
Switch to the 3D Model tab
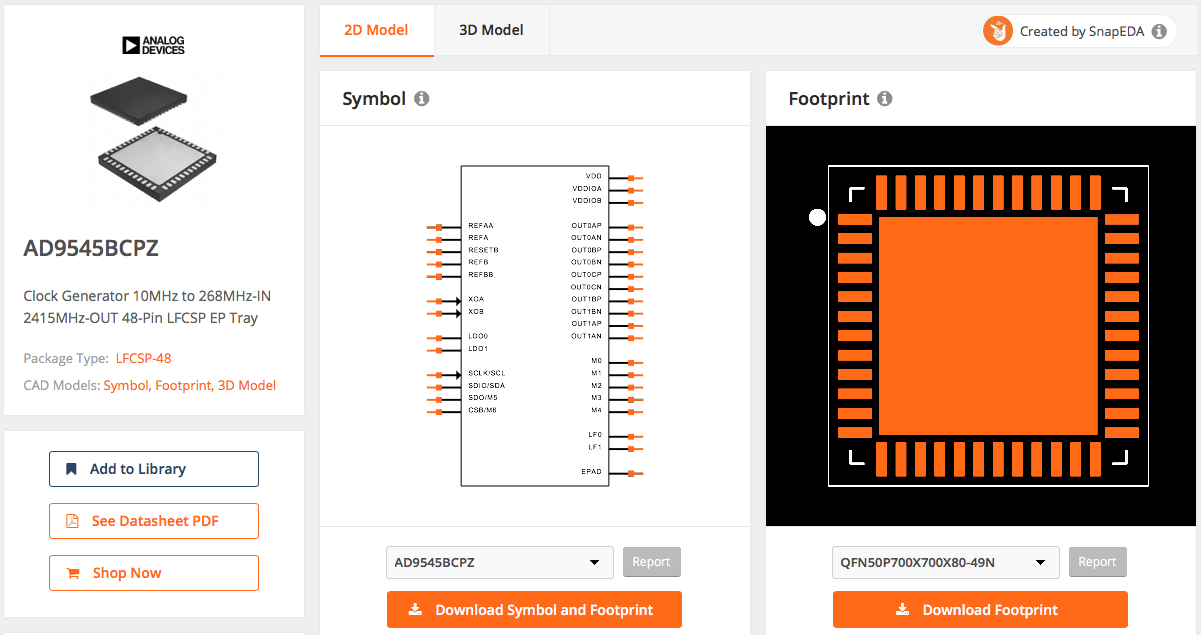tap(491, 30)
